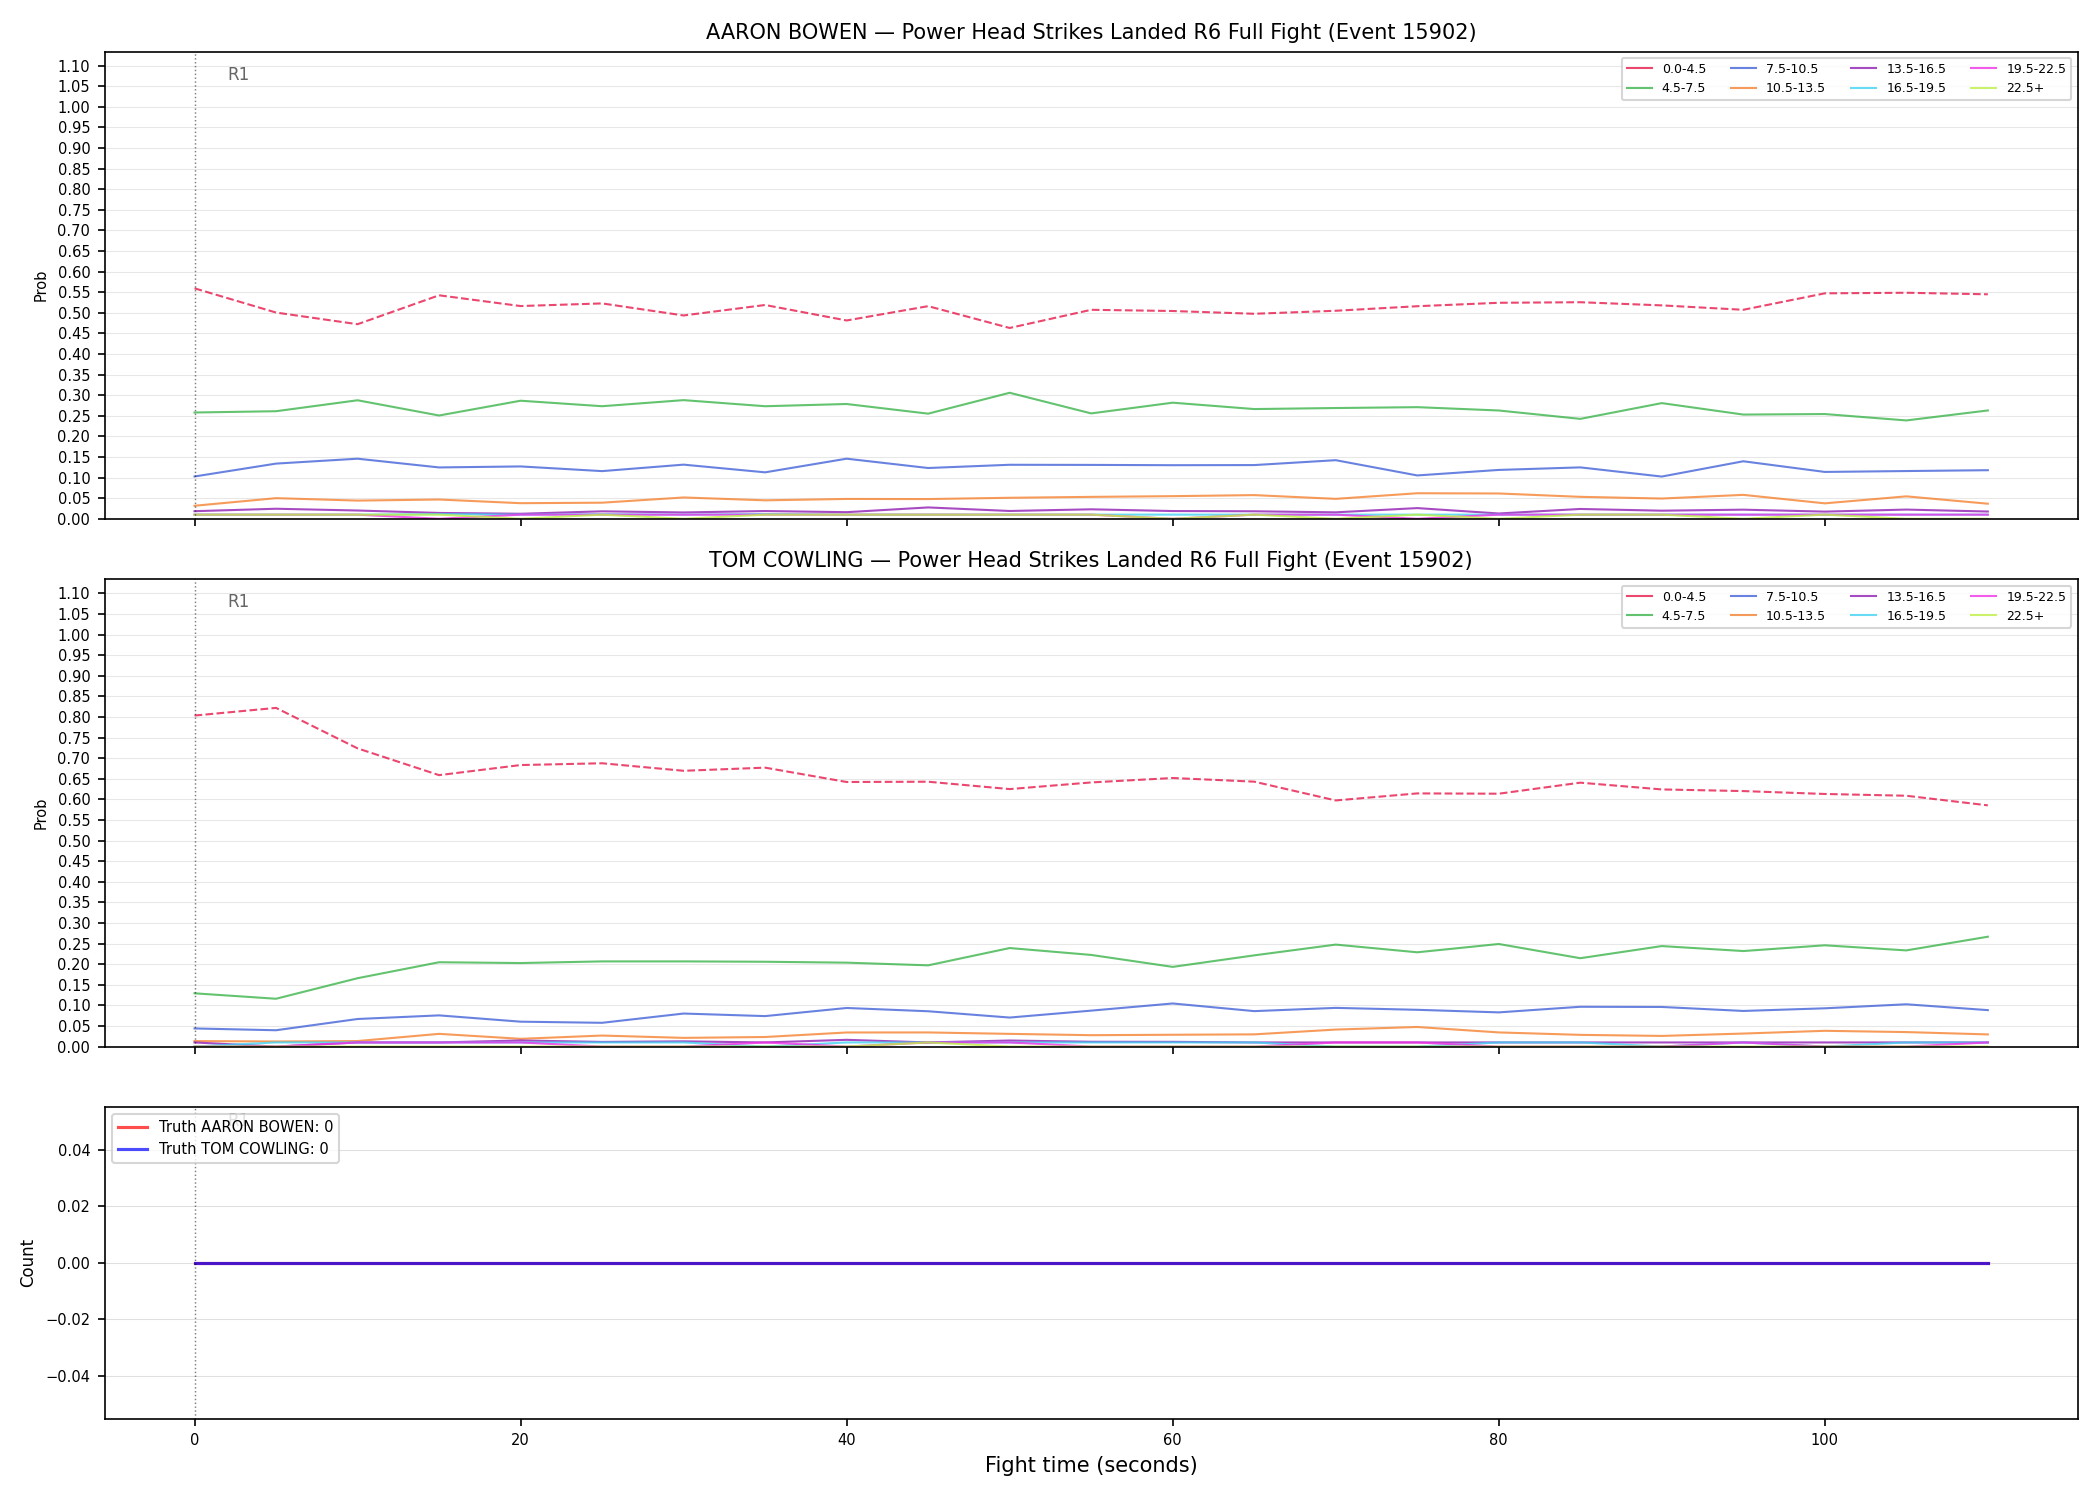Click the 0.80 tick in Tom Cowling chart
Screen dimensions: 2100x1500
tap(74, 717)
